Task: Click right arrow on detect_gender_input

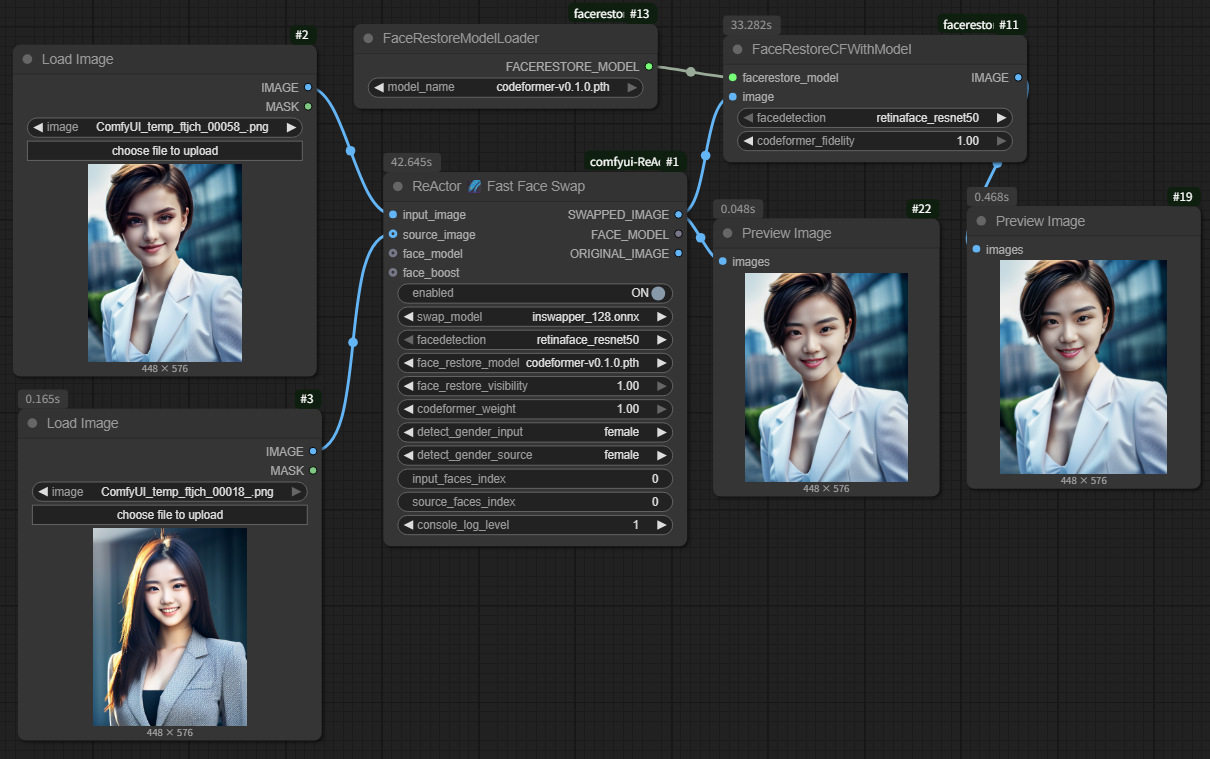Action: click(x=661, y=432)
